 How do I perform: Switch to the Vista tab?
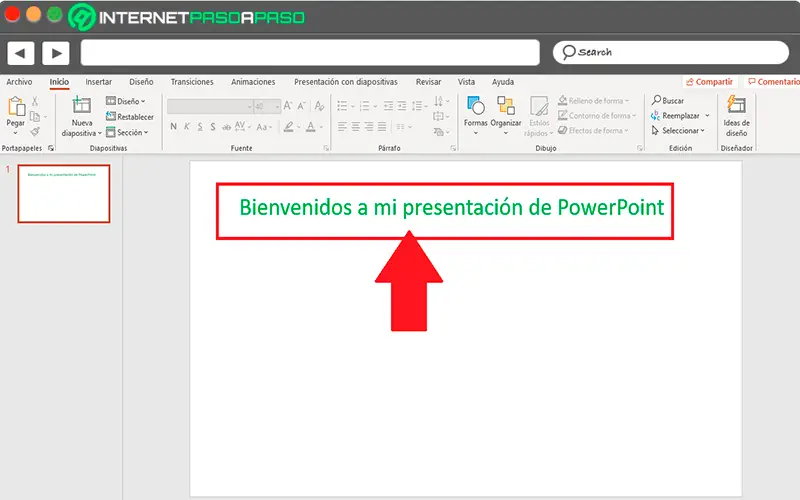tap(466, 82)
